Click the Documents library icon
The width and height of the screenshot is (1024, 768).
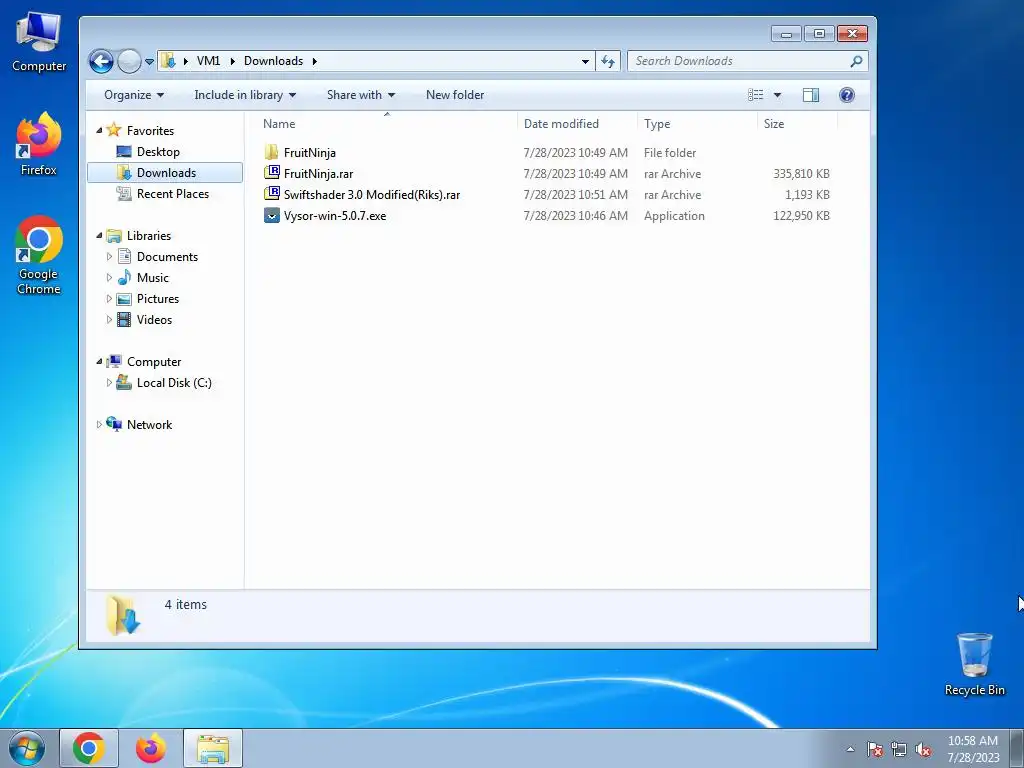124,257
